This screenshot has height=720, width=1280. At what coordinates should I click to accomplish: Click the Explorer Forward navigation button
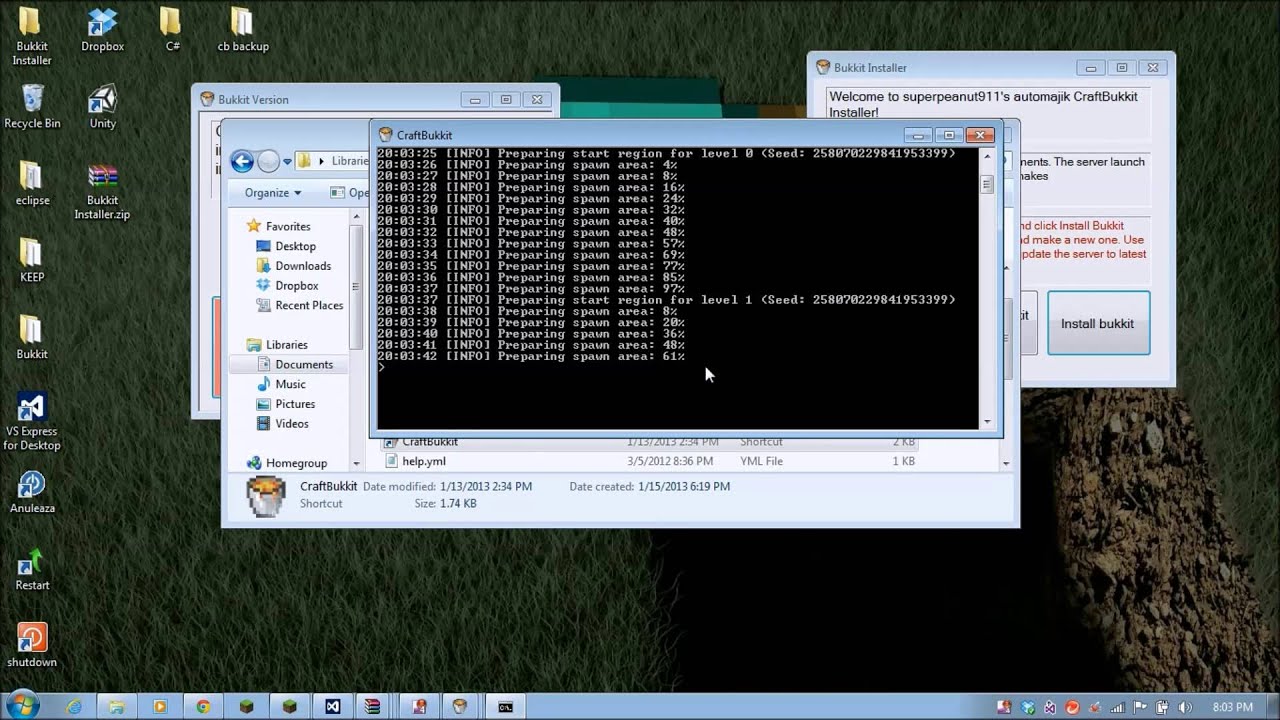pos(268,161)
